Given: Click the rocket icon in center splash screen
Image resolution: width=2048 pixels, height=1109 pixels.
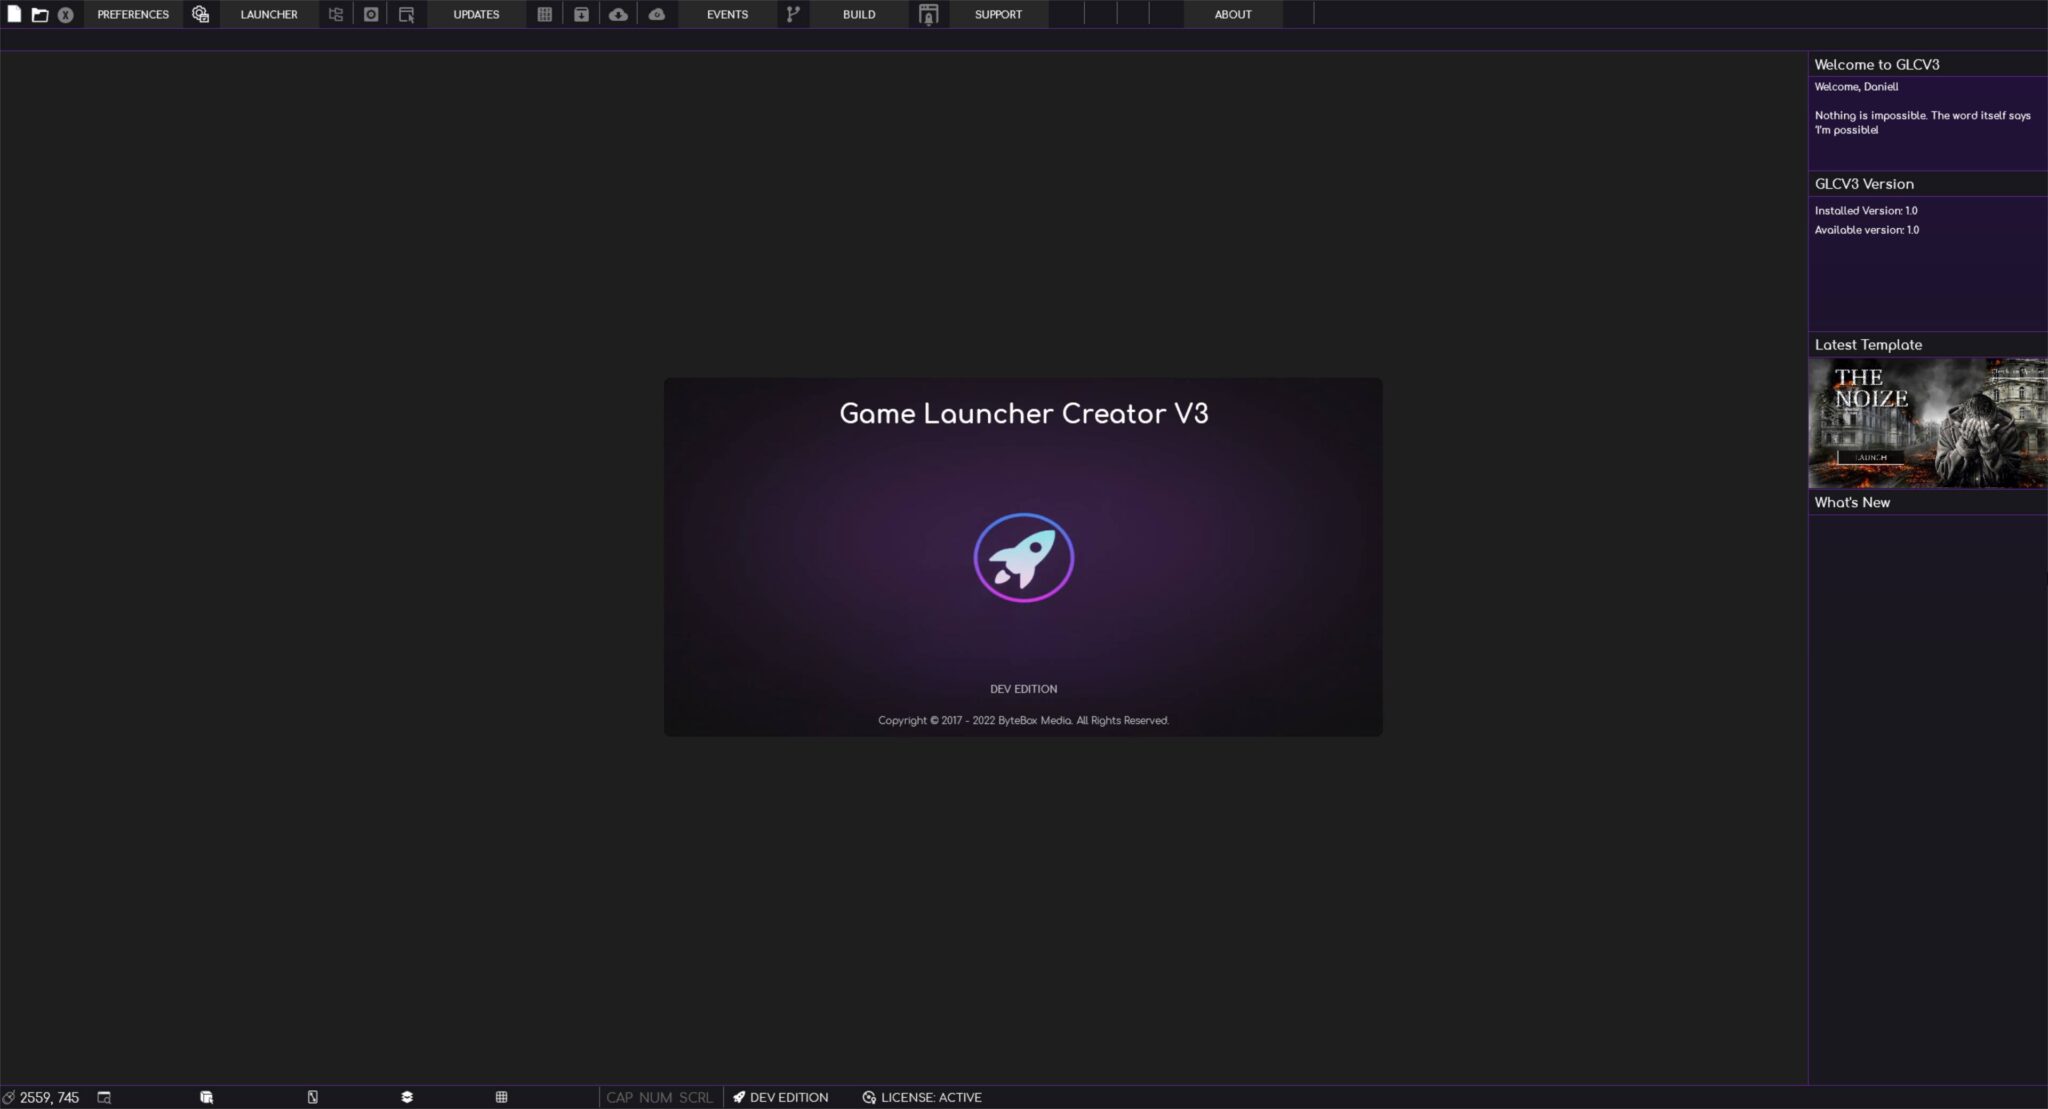Looking at the screenshot, I should pos(1022,557).
